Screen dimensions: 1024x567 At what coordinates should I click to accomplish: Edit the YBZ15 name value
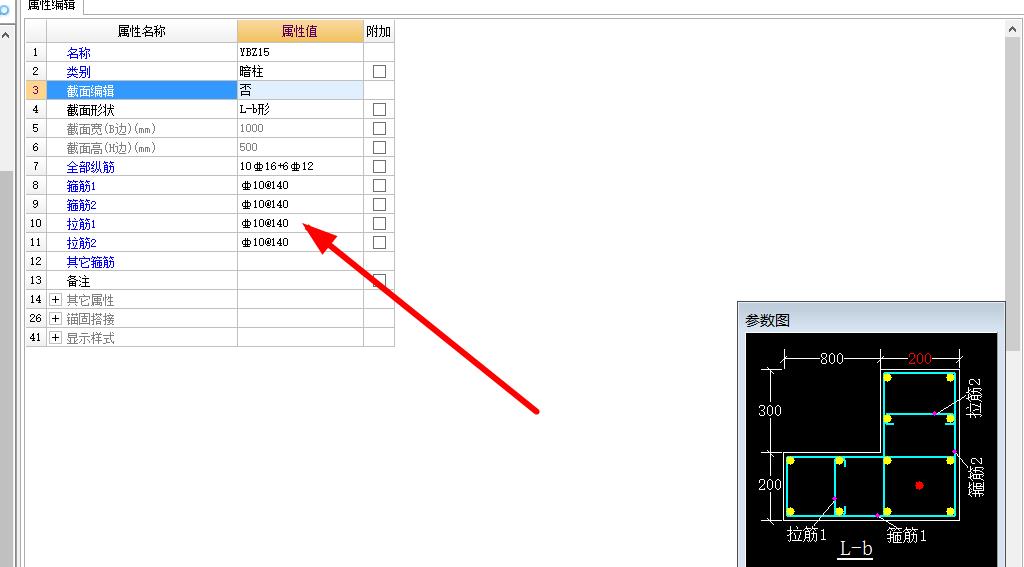(300, 52)
